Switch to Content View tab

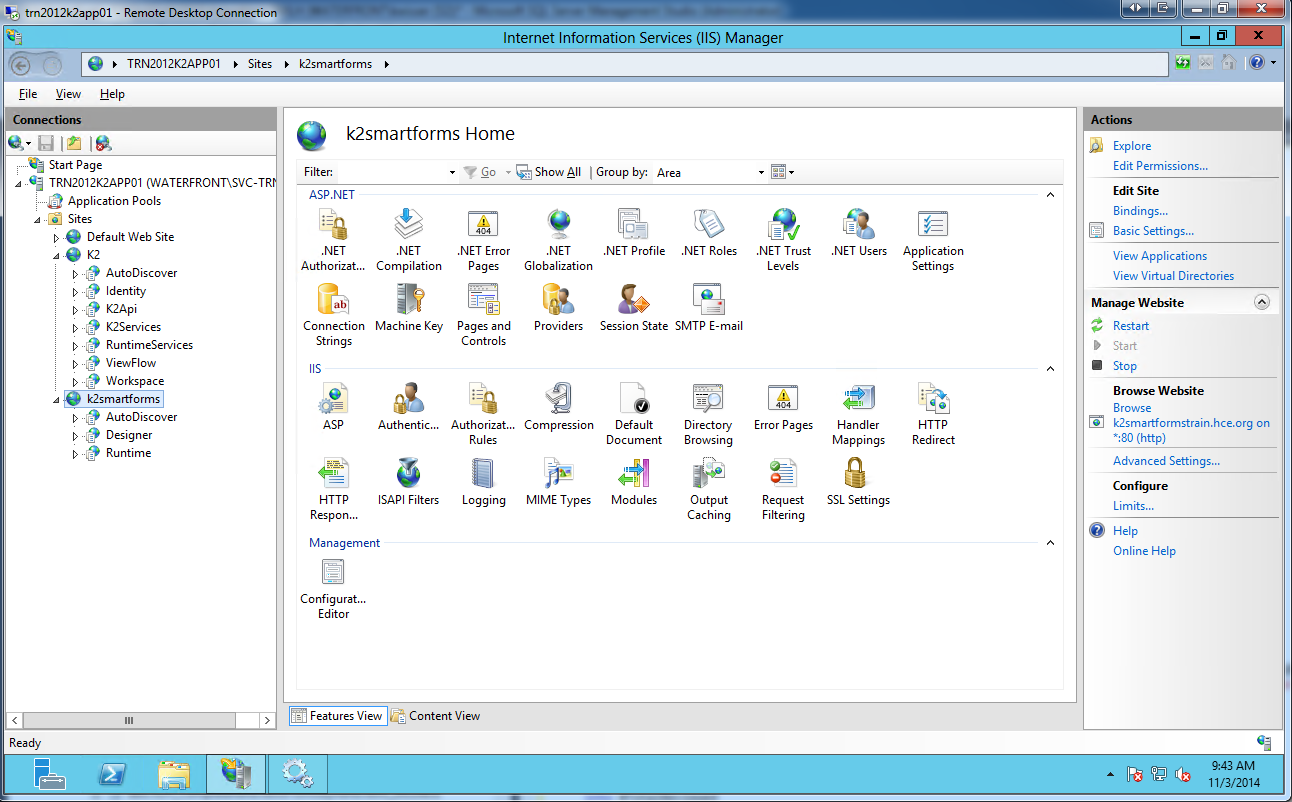[x=436, y=716]
